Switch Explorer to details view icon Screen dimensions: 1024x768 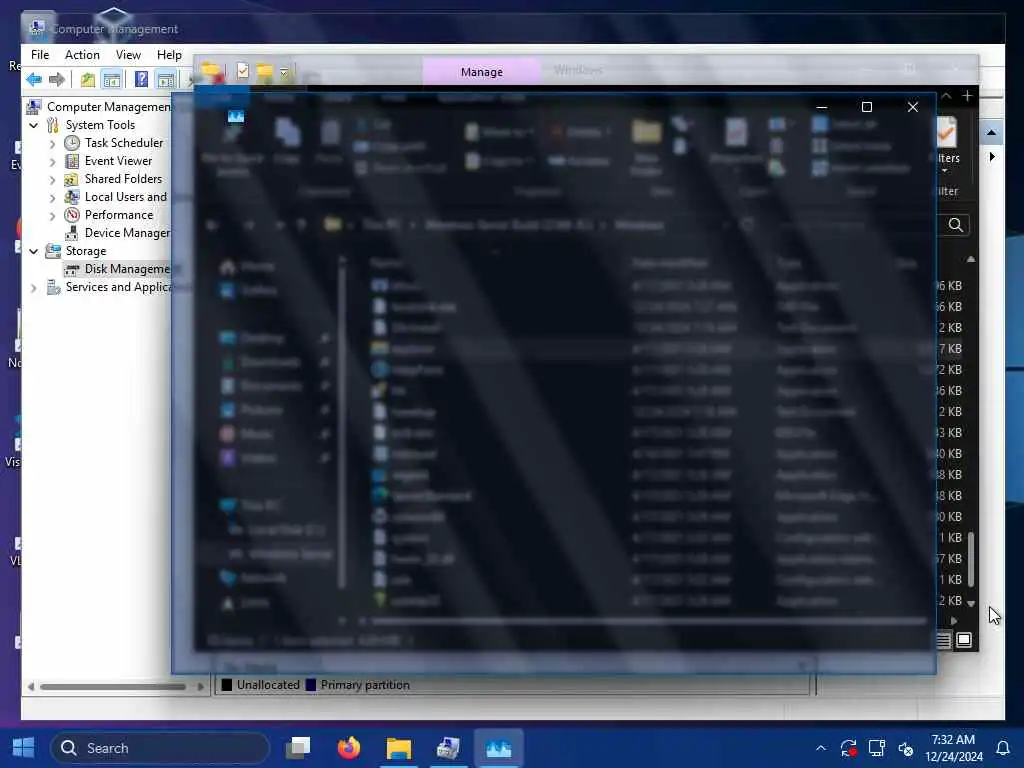pyautogui.click(x=944, y=640)
